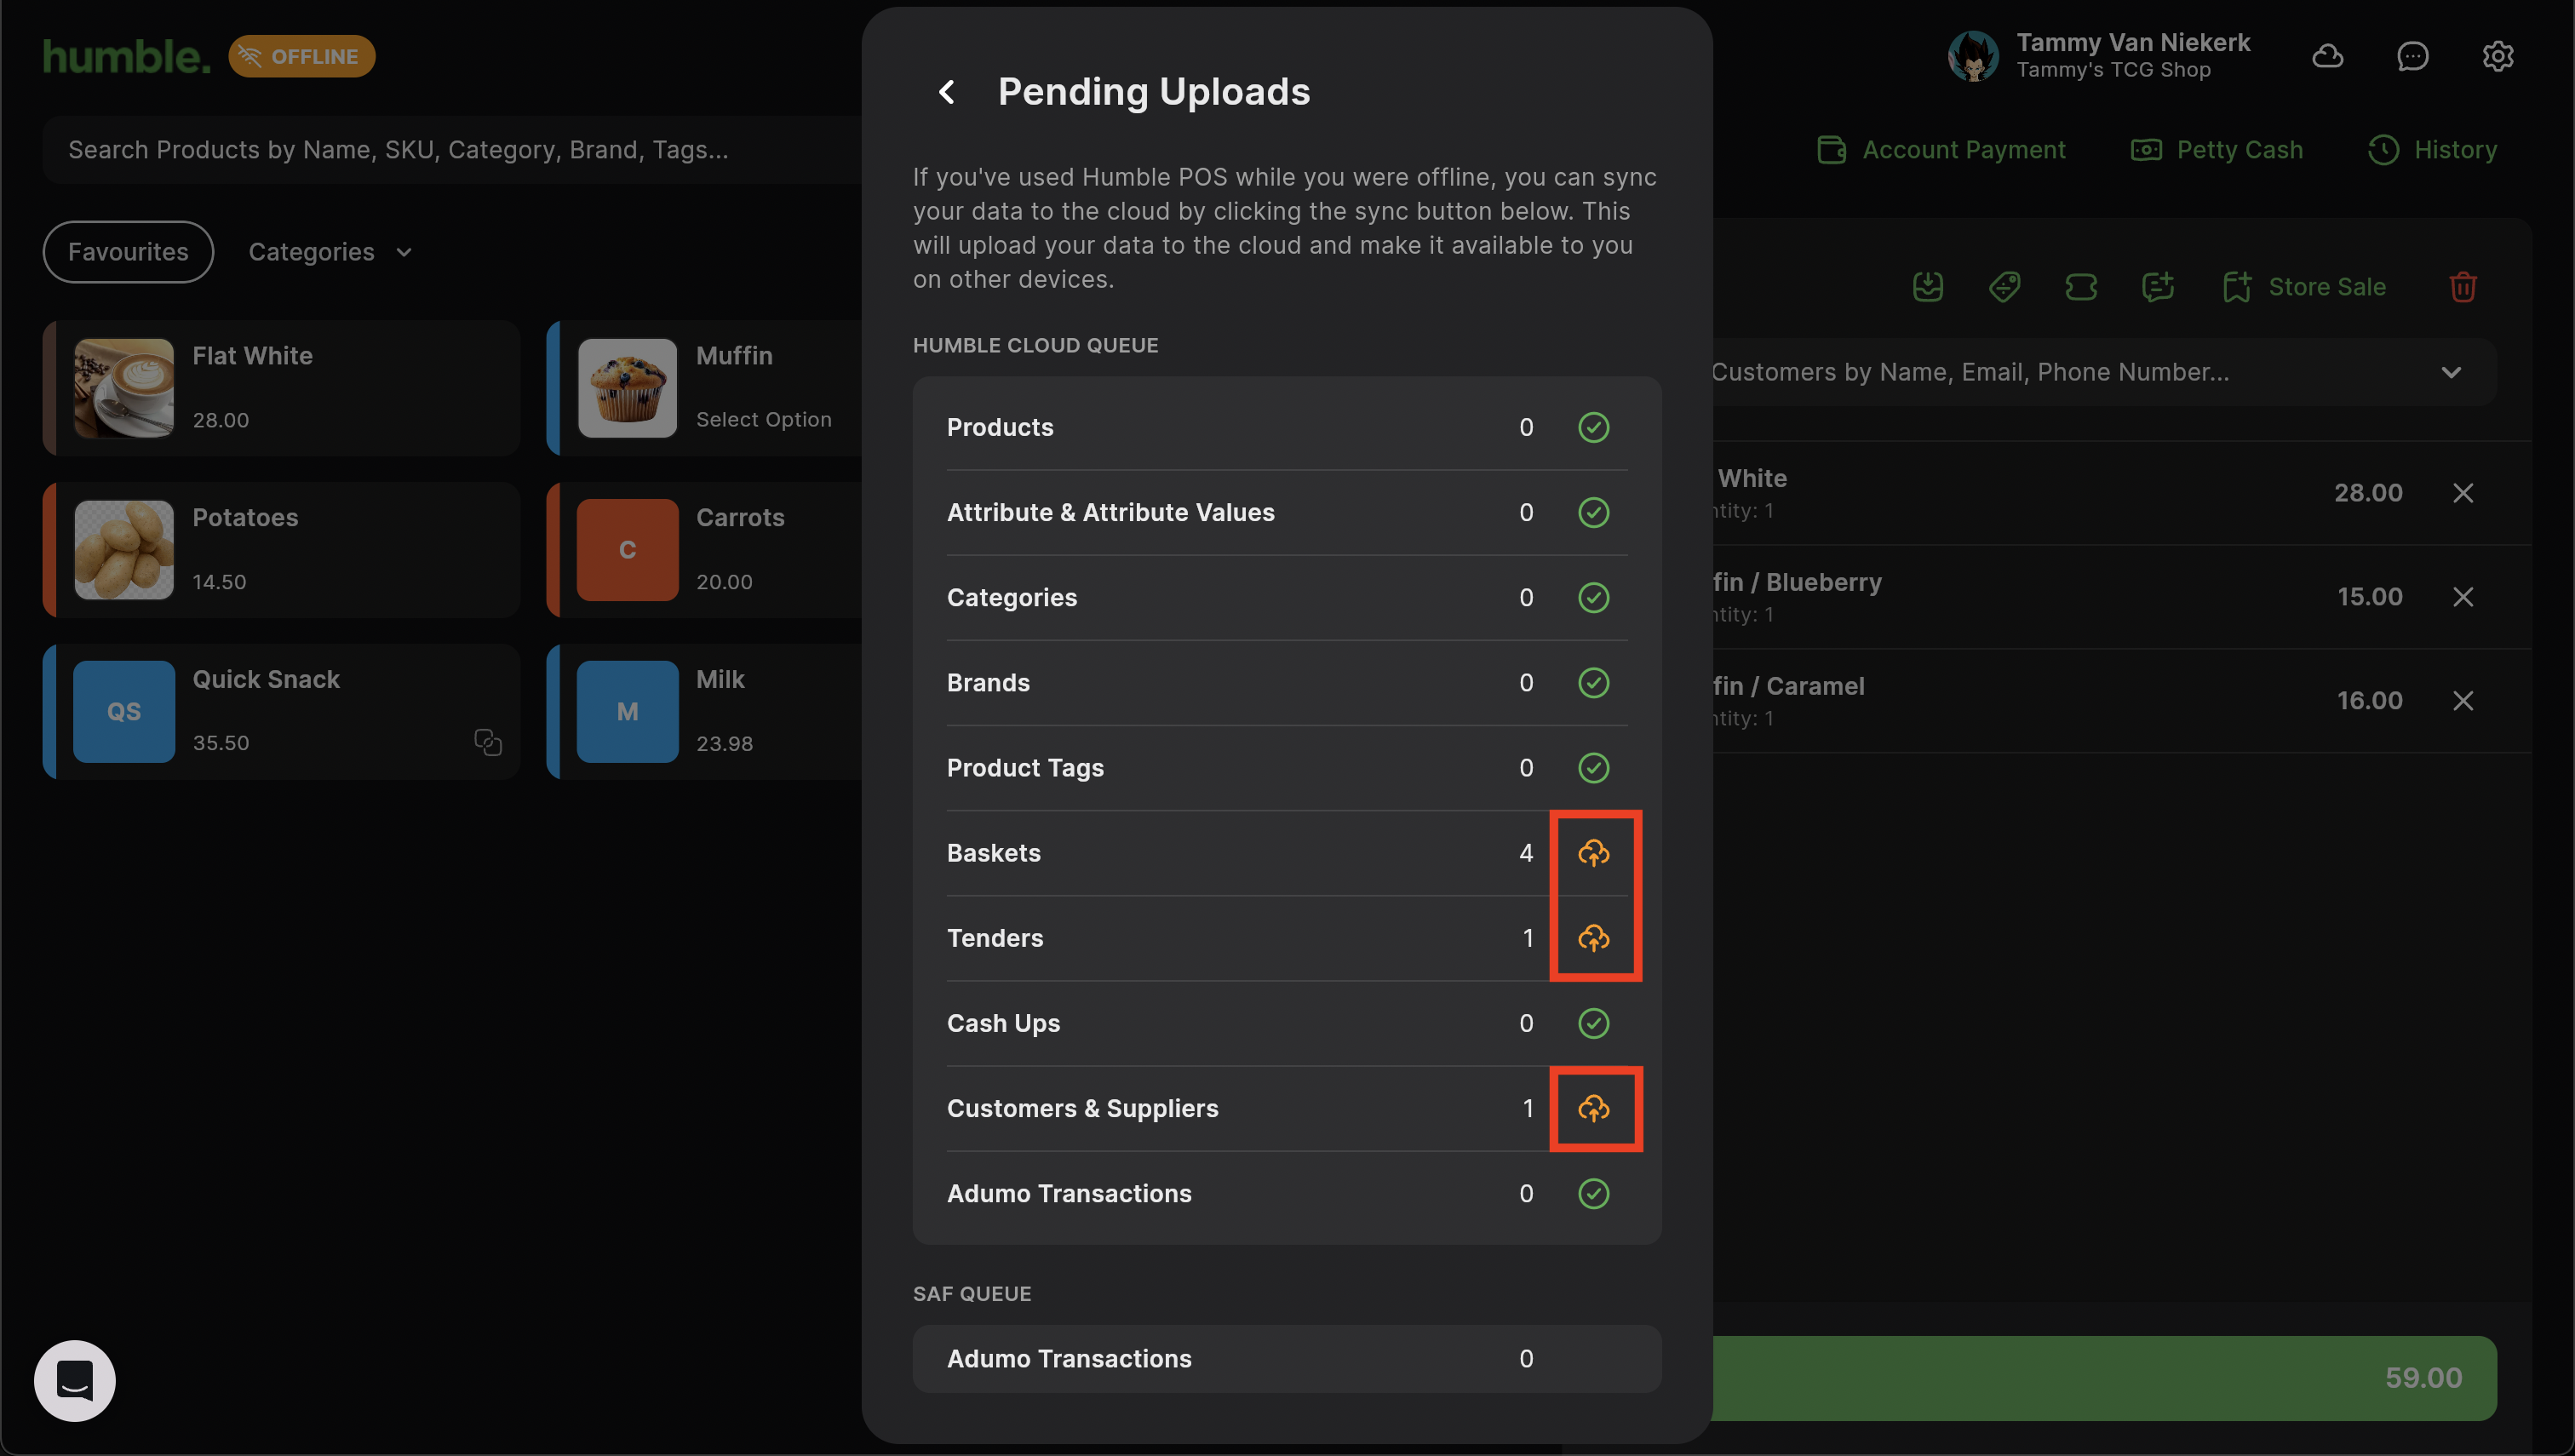This screenshot has height=1456, width=2575.
Task: Delete the basket with the trash icon
Action: click(2462, 287)
